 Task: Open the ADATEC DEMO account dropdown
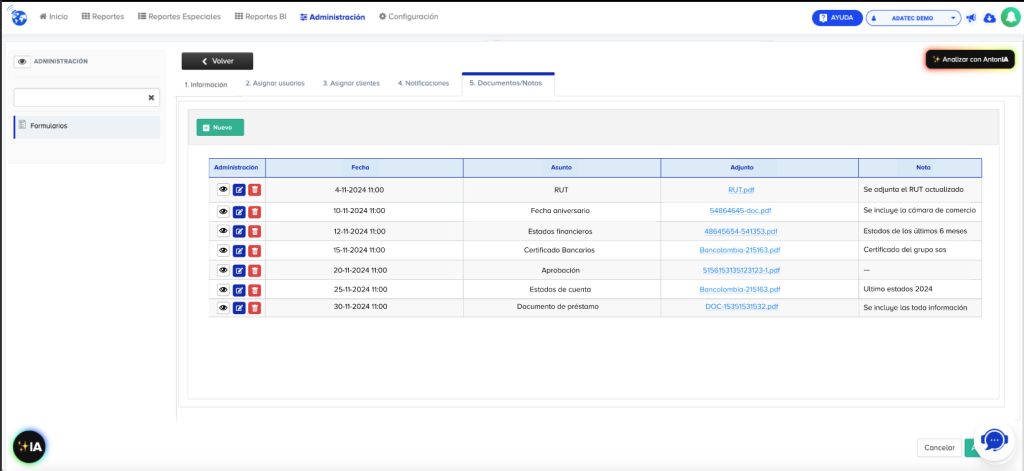pyautogui.click(x=913, y=18)
